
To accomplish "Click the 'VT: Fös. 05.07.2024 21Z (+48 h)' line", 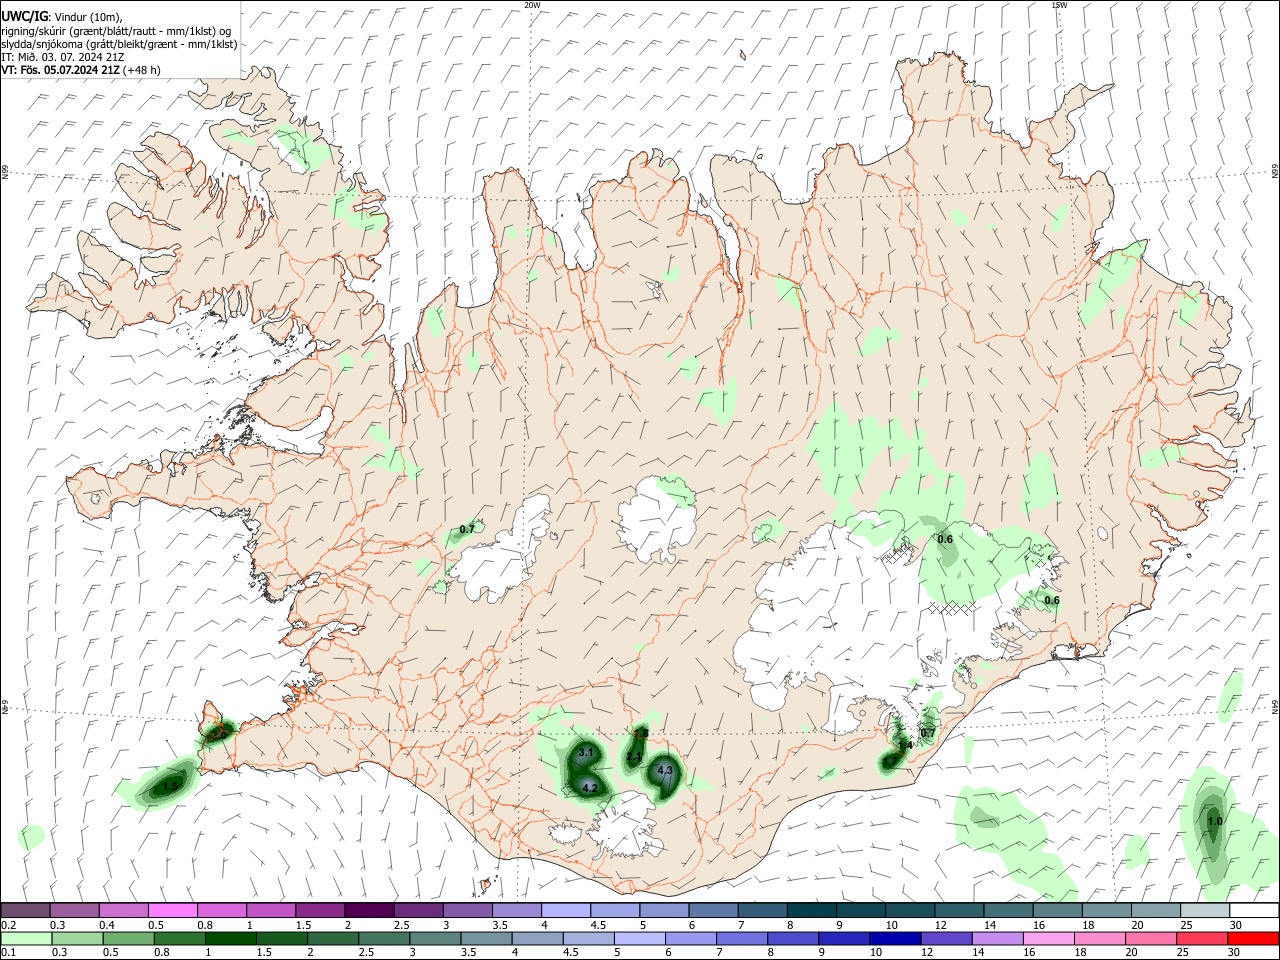I will (80, 70).
